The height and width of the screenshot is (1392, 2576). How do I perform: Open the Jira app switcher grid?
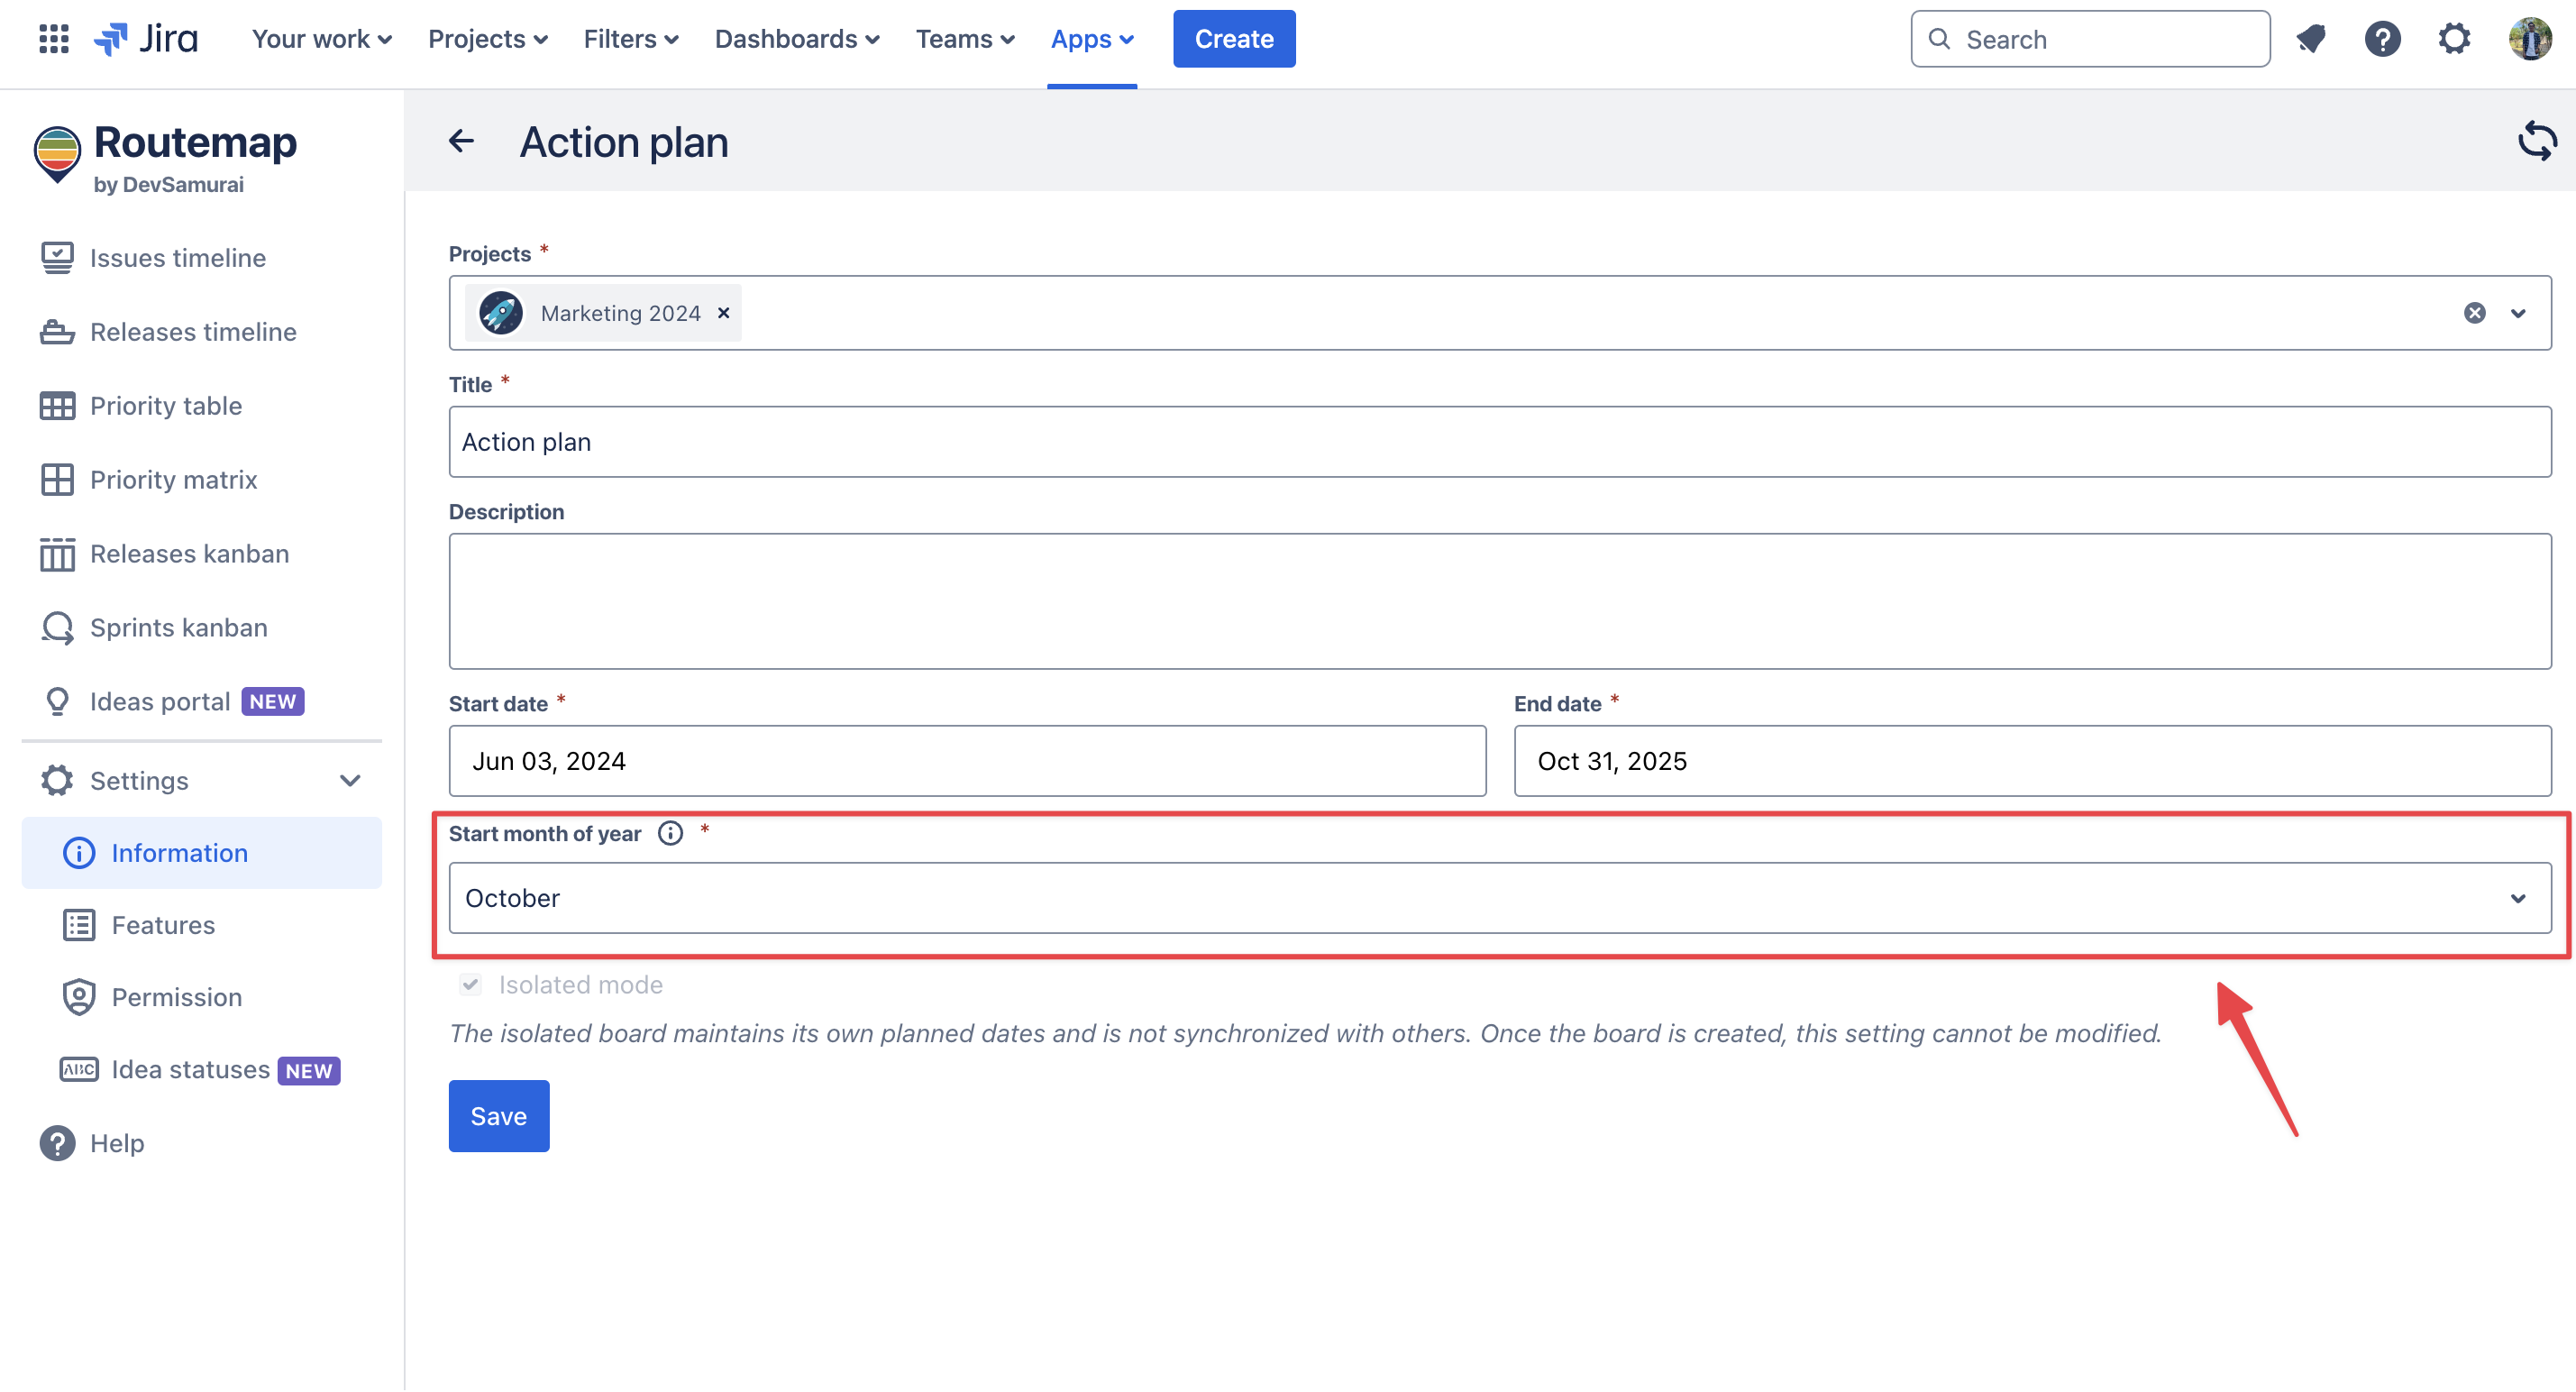[53, 39]
